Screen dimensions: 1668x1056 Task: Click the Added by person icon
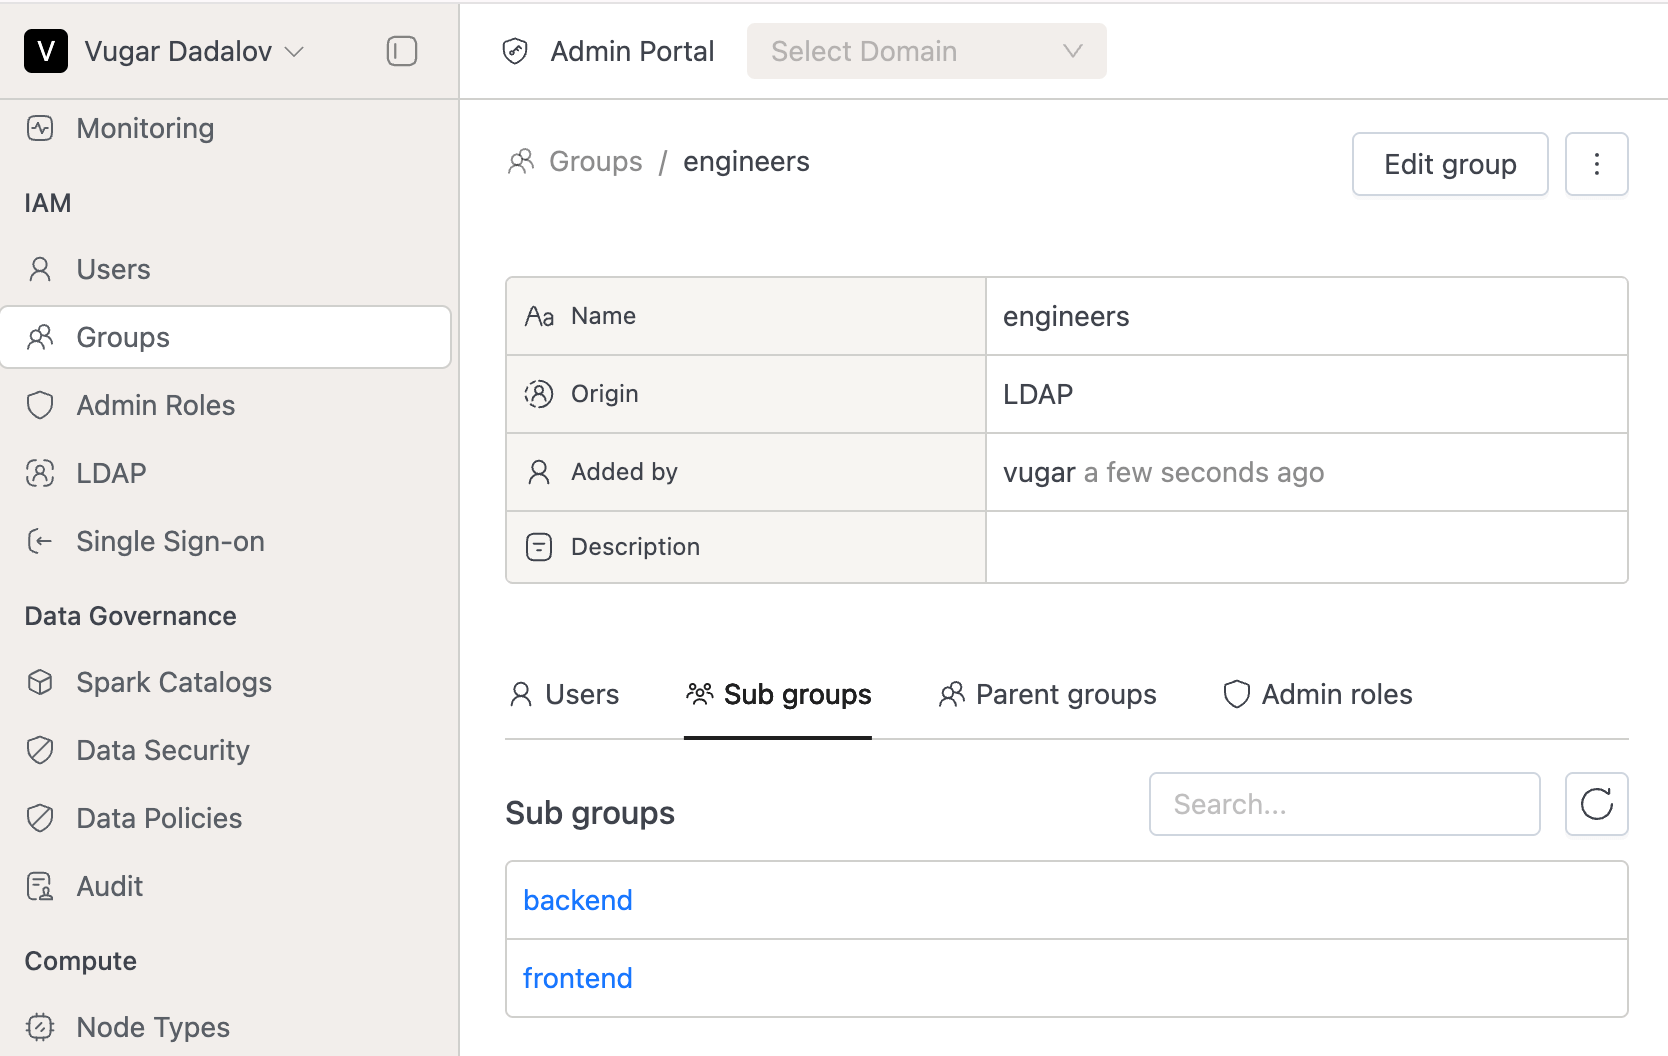coord(539,472)
